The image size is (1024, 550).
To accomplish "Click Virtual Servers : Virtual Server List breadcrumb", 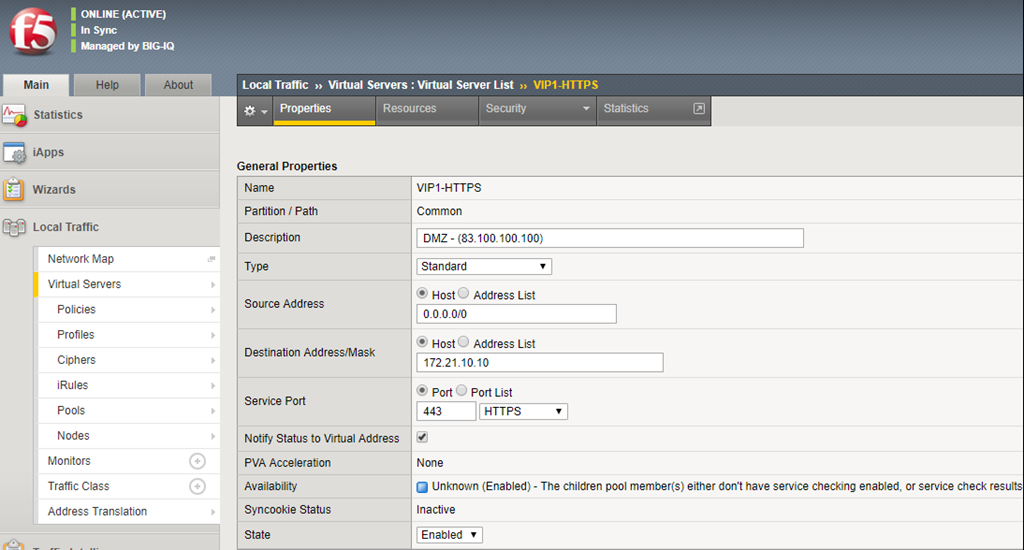I will [421, 85].
